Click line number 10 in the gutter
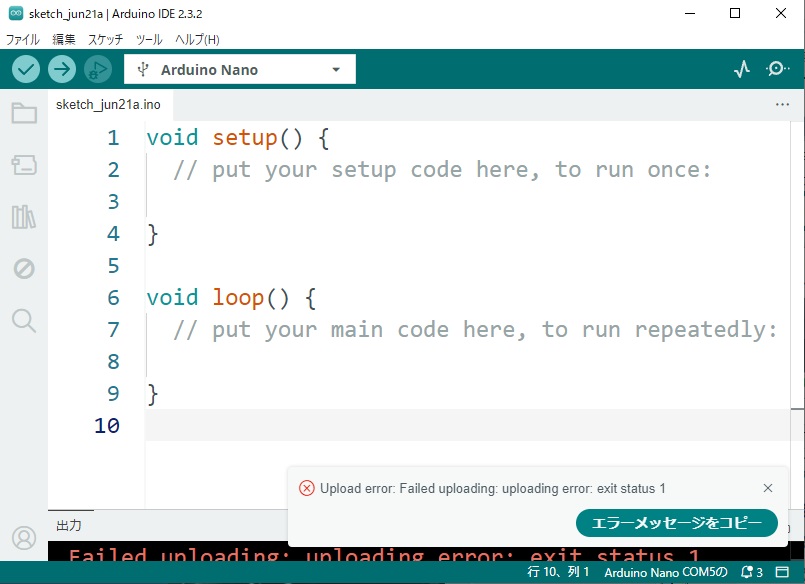This screenshot has height=584, width=805. click(x=107, y=426)
